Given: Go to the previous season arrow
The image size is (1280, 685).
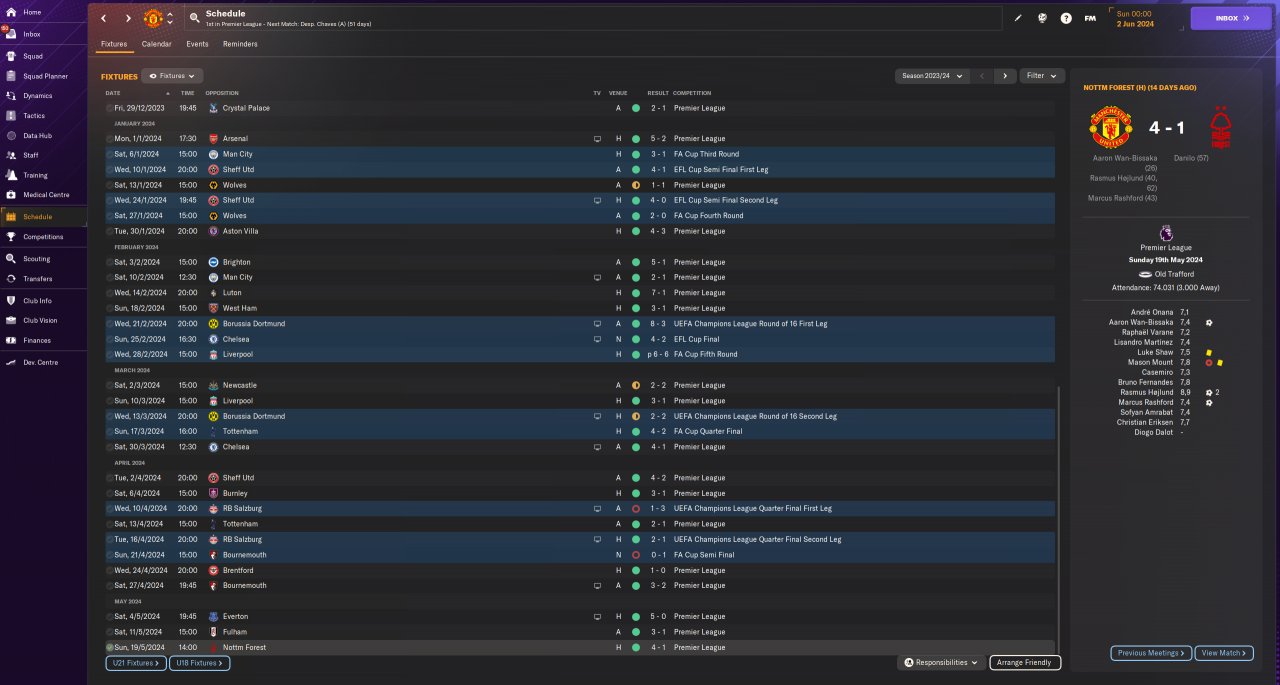Looking at the screenshot, I should pyautogui.click(x=982, y=76).
